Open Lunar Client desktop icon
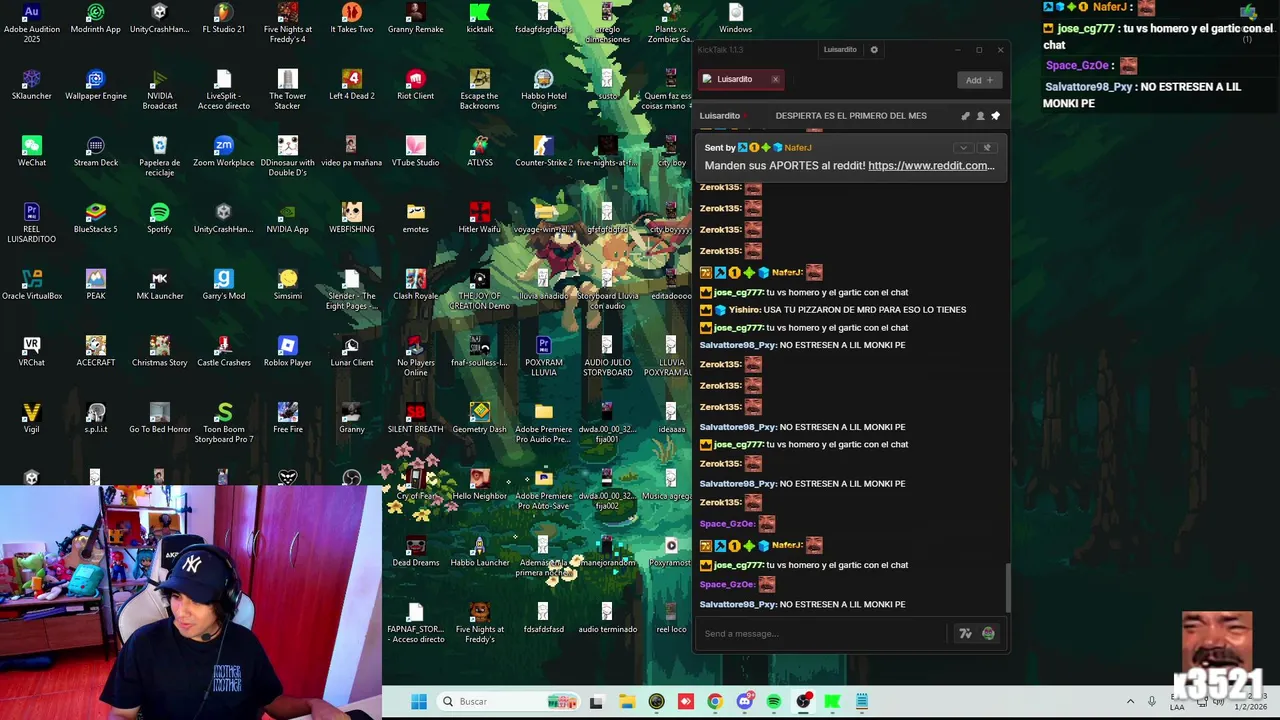Screen dimensions: 1280x720 coord(351,352)
